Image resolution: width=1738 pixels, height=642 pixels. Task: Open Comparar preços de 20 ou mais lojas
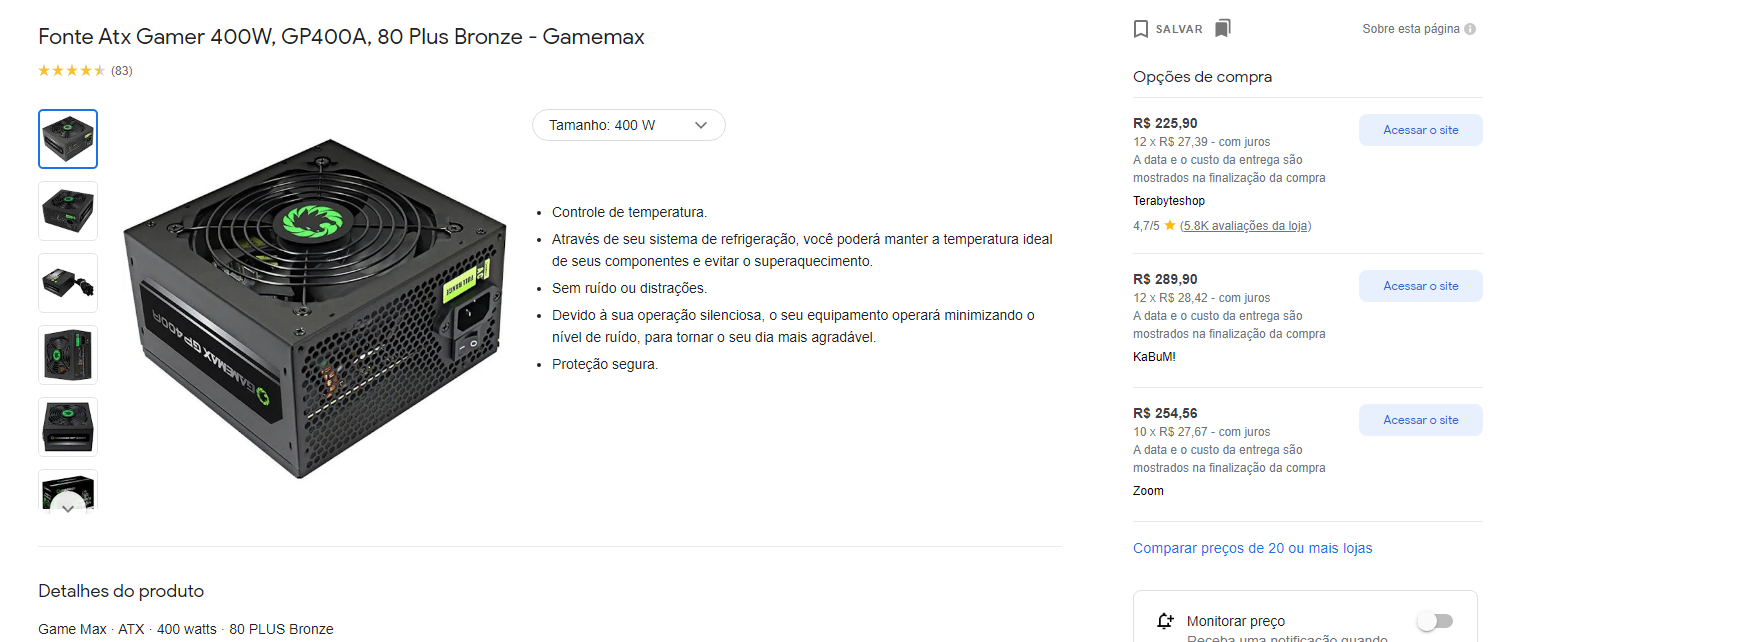tap(1252, 548)
